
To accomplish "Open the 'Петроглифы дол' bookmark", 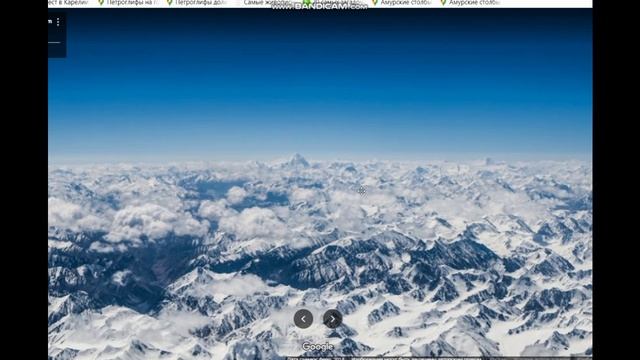I will pyautogui.click(x=197, y=3).
